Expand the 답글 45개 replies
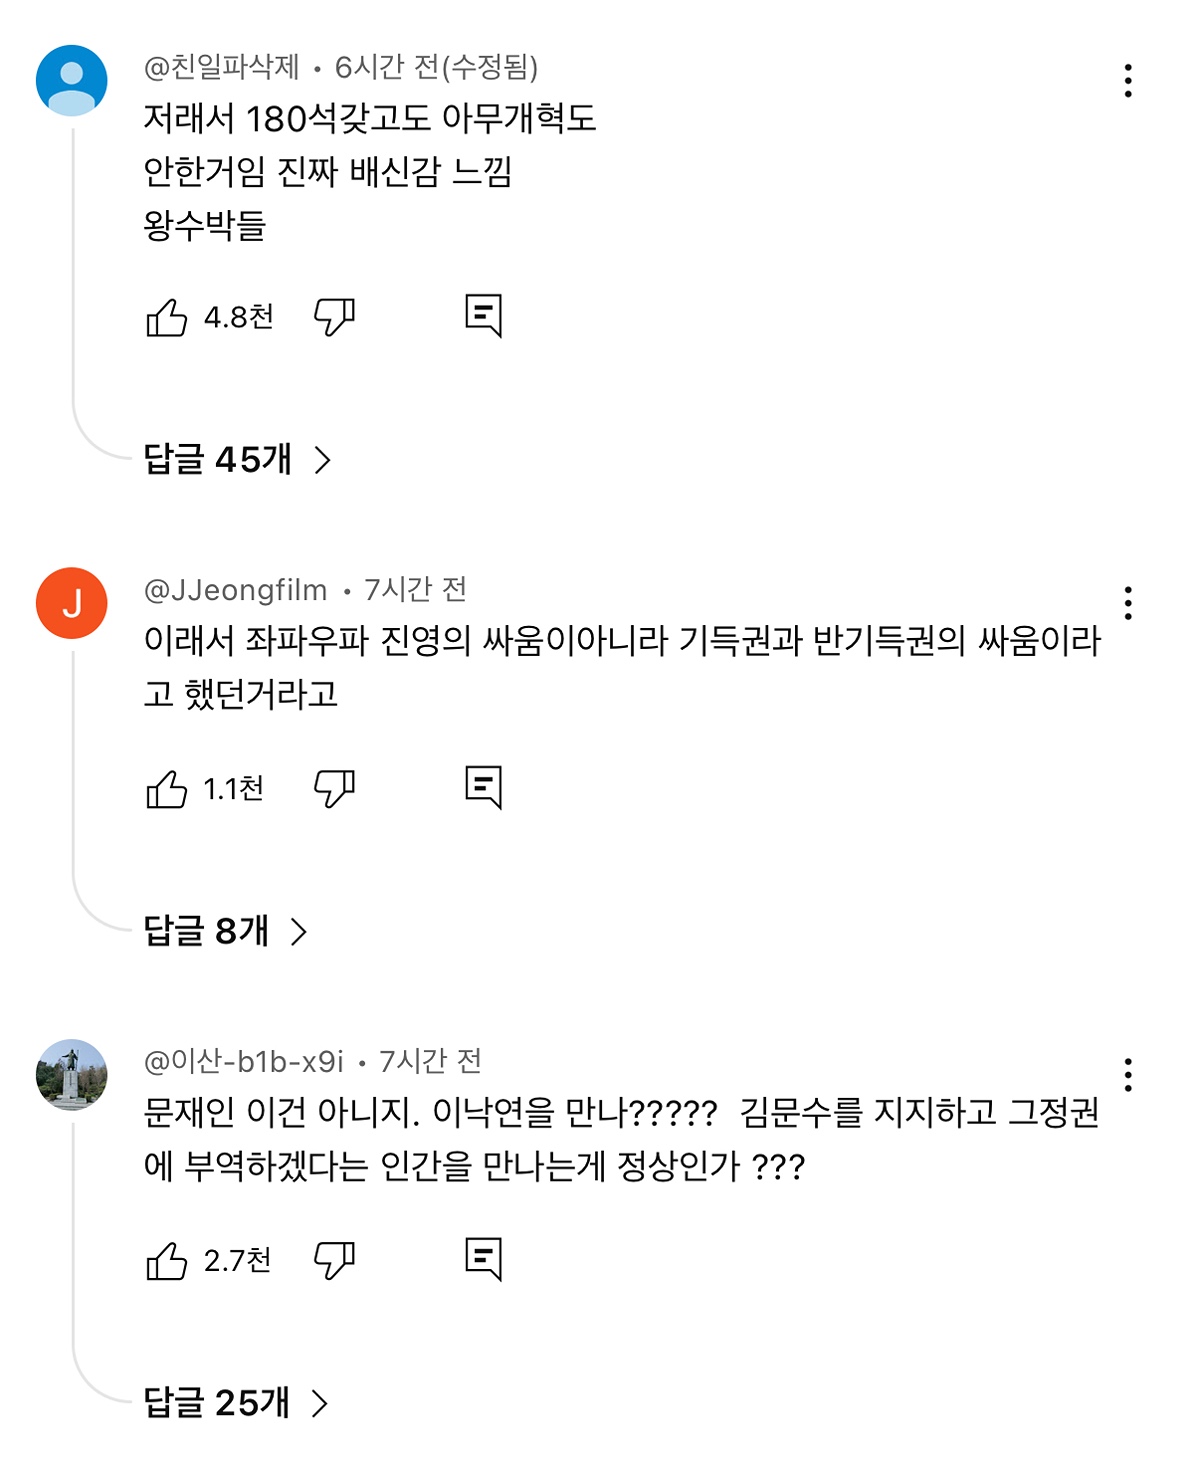The width and height of the screenshot is (1200, 1481). [237, 460]
